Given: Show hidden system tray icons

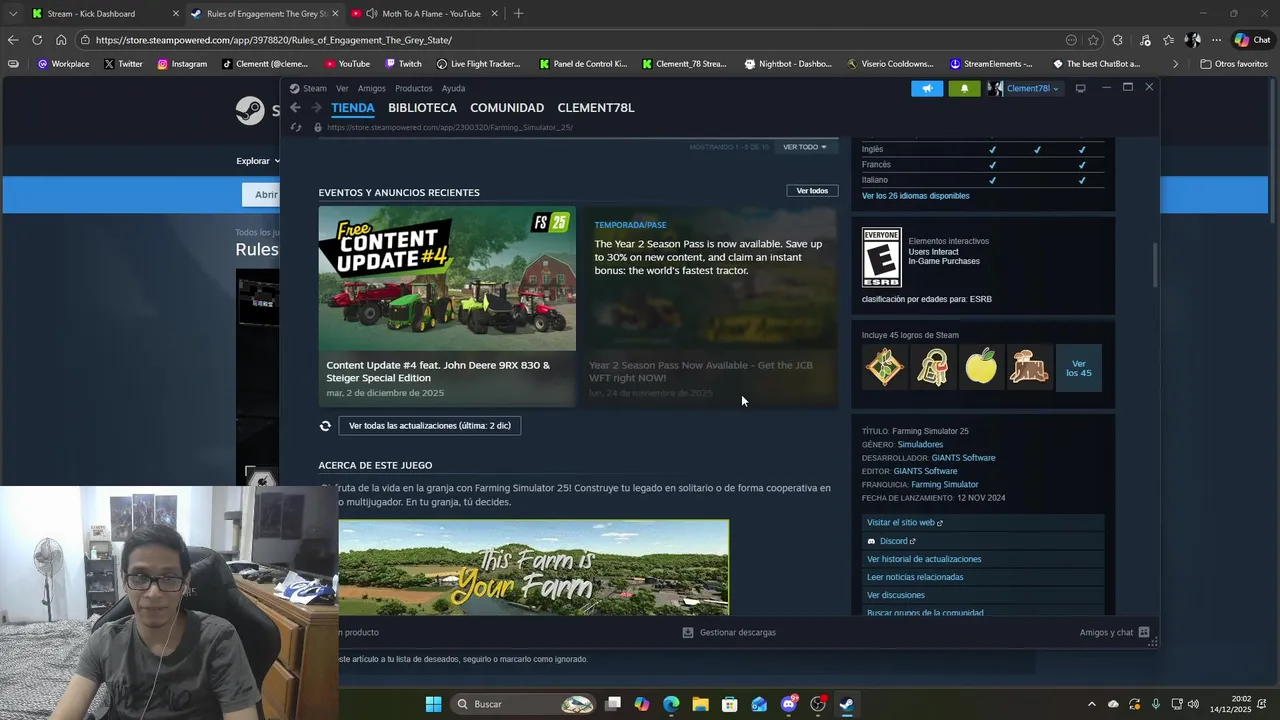Looking at the screenshot, I should pos(1091,704).
